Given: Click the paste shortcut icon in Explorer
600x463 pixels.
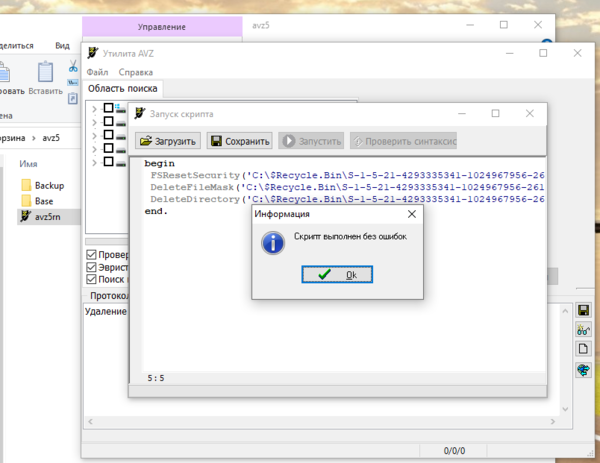Looking at the screenshot, I should point(73,99).
